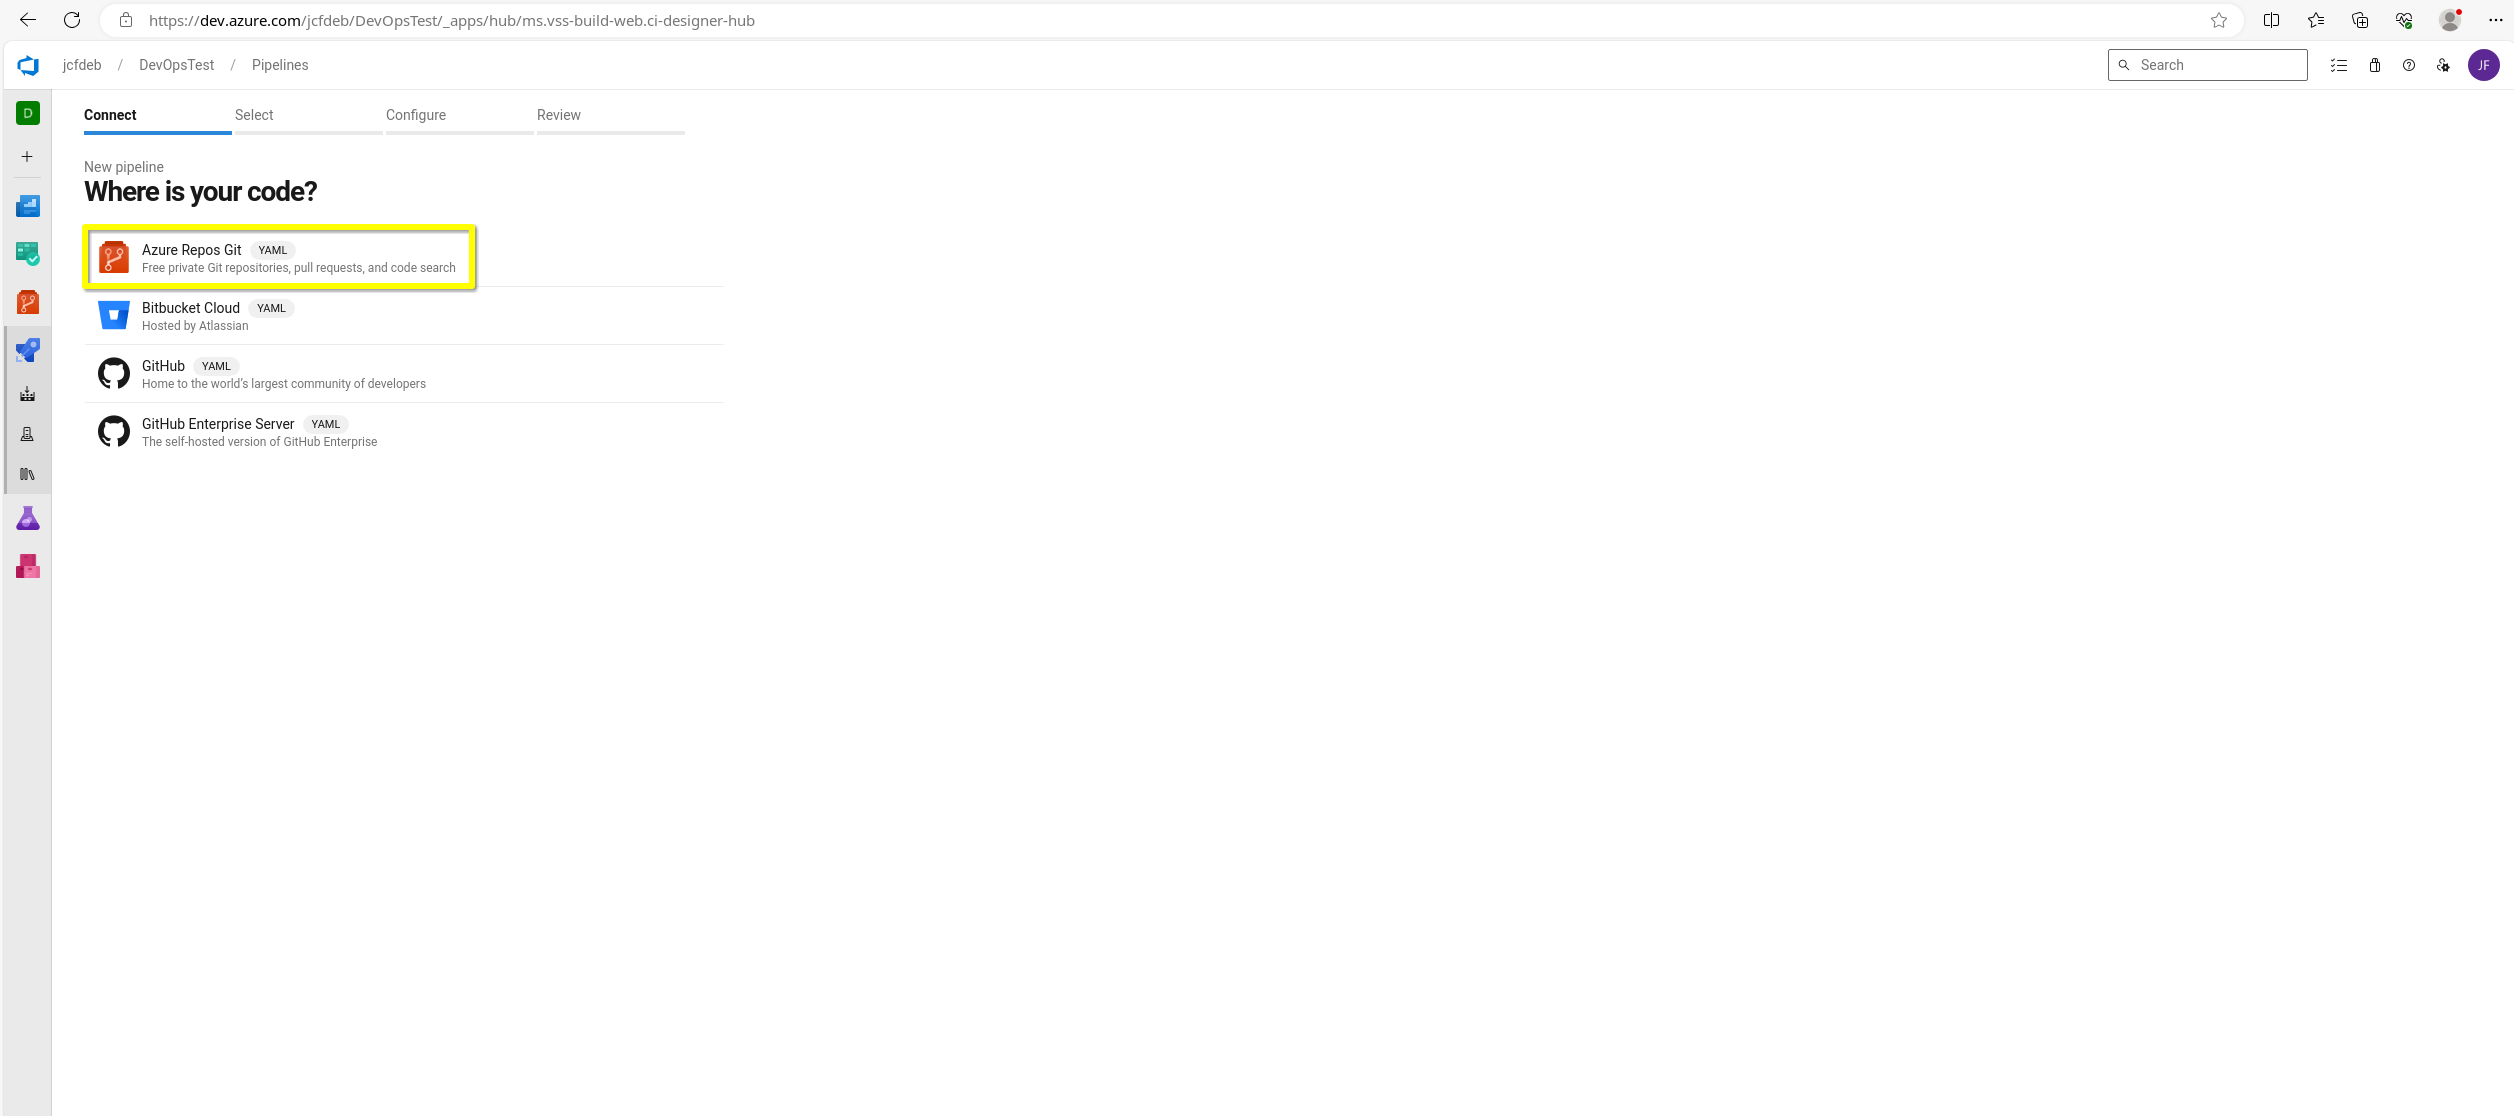Switch to the Review tab
This screenshot has width=2514, height=1116.
click(x=558, y=114)
